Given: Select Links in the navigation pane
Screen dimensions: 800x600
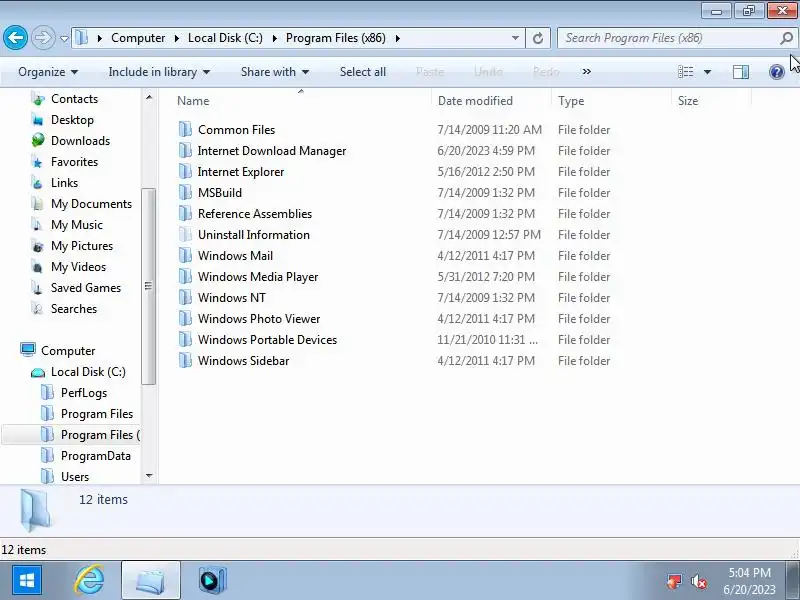Looking at the screenshot, I should pyautogui.click(x=64, y=183).
